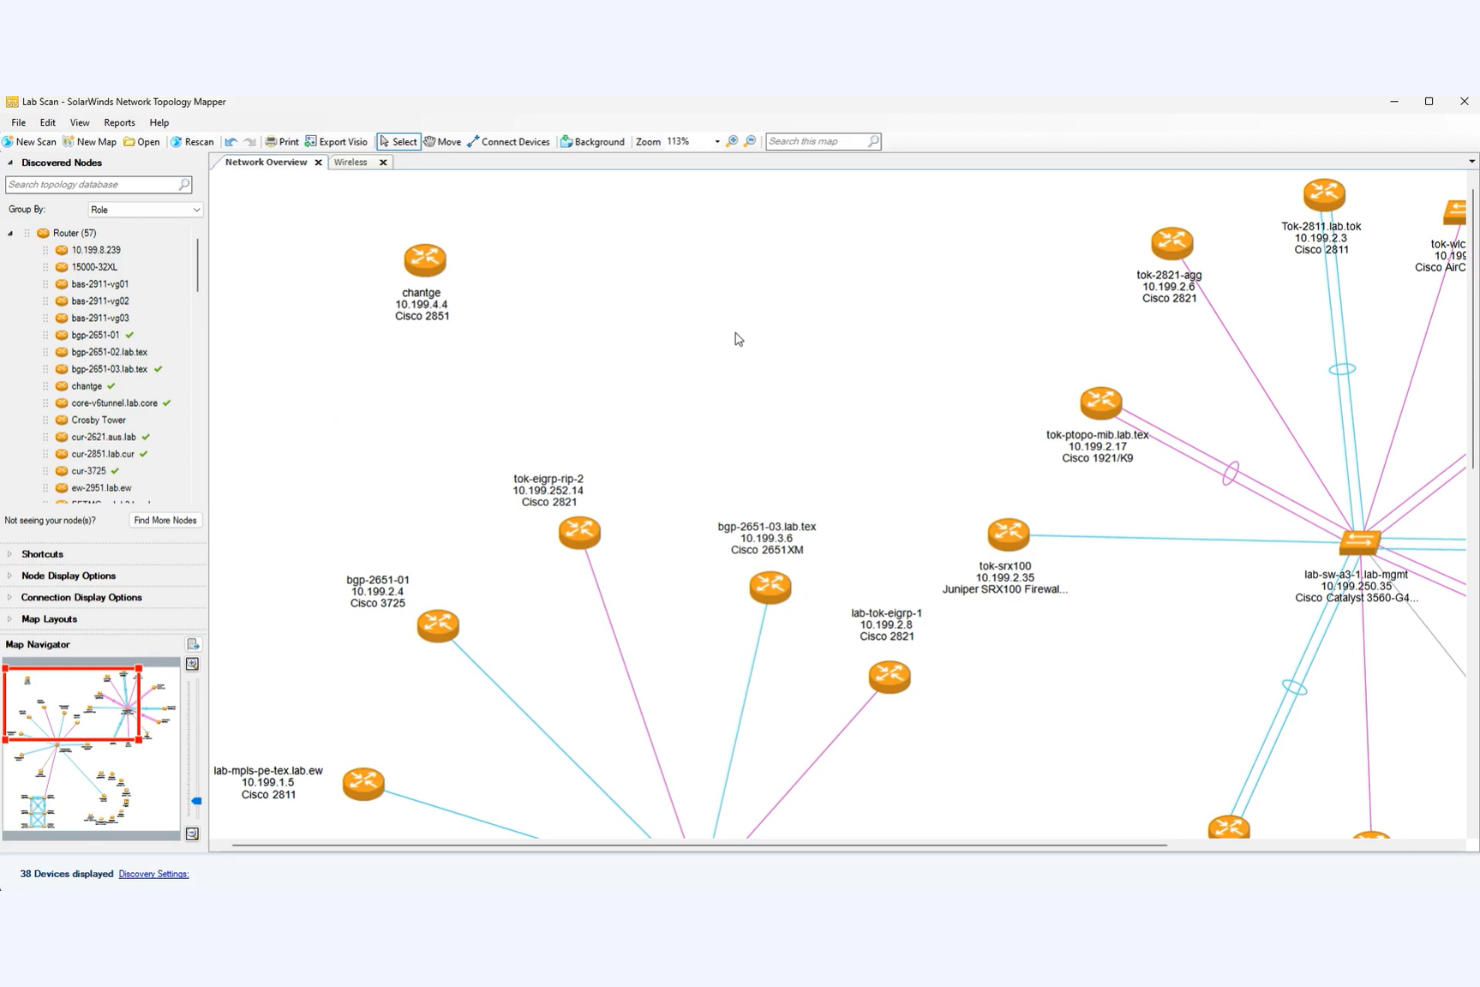This screenshot has width=1480, height=987.
Task: Click the Background toolbar icon
Action: [592, 141]
